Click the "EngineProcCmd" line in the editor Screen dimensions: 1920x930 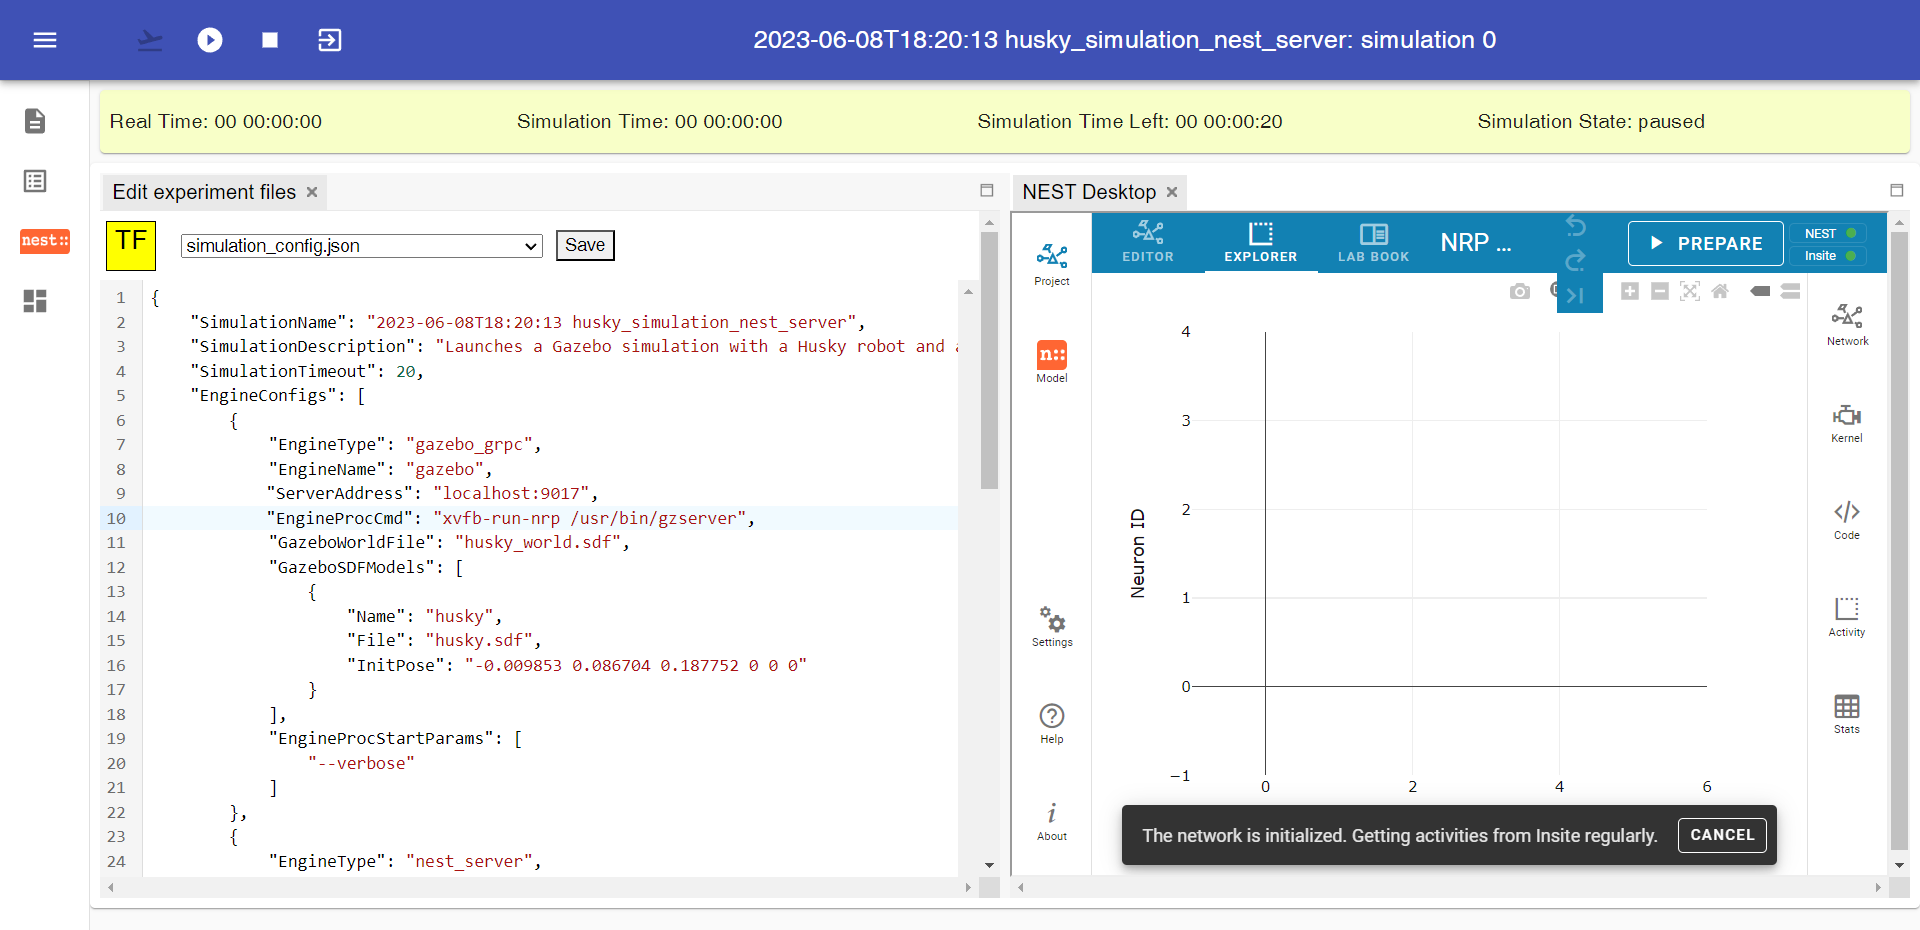(x=510, y=518)
